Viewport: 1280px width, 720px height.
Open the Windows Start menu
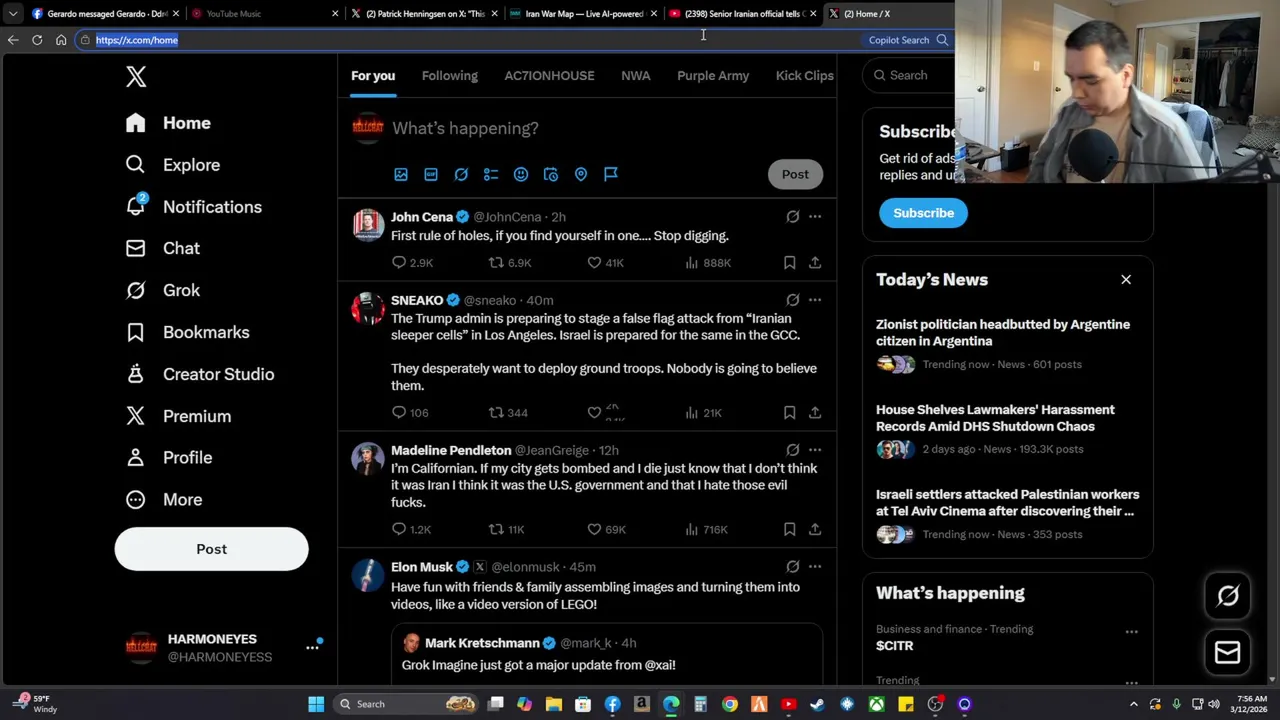(316, 704)
